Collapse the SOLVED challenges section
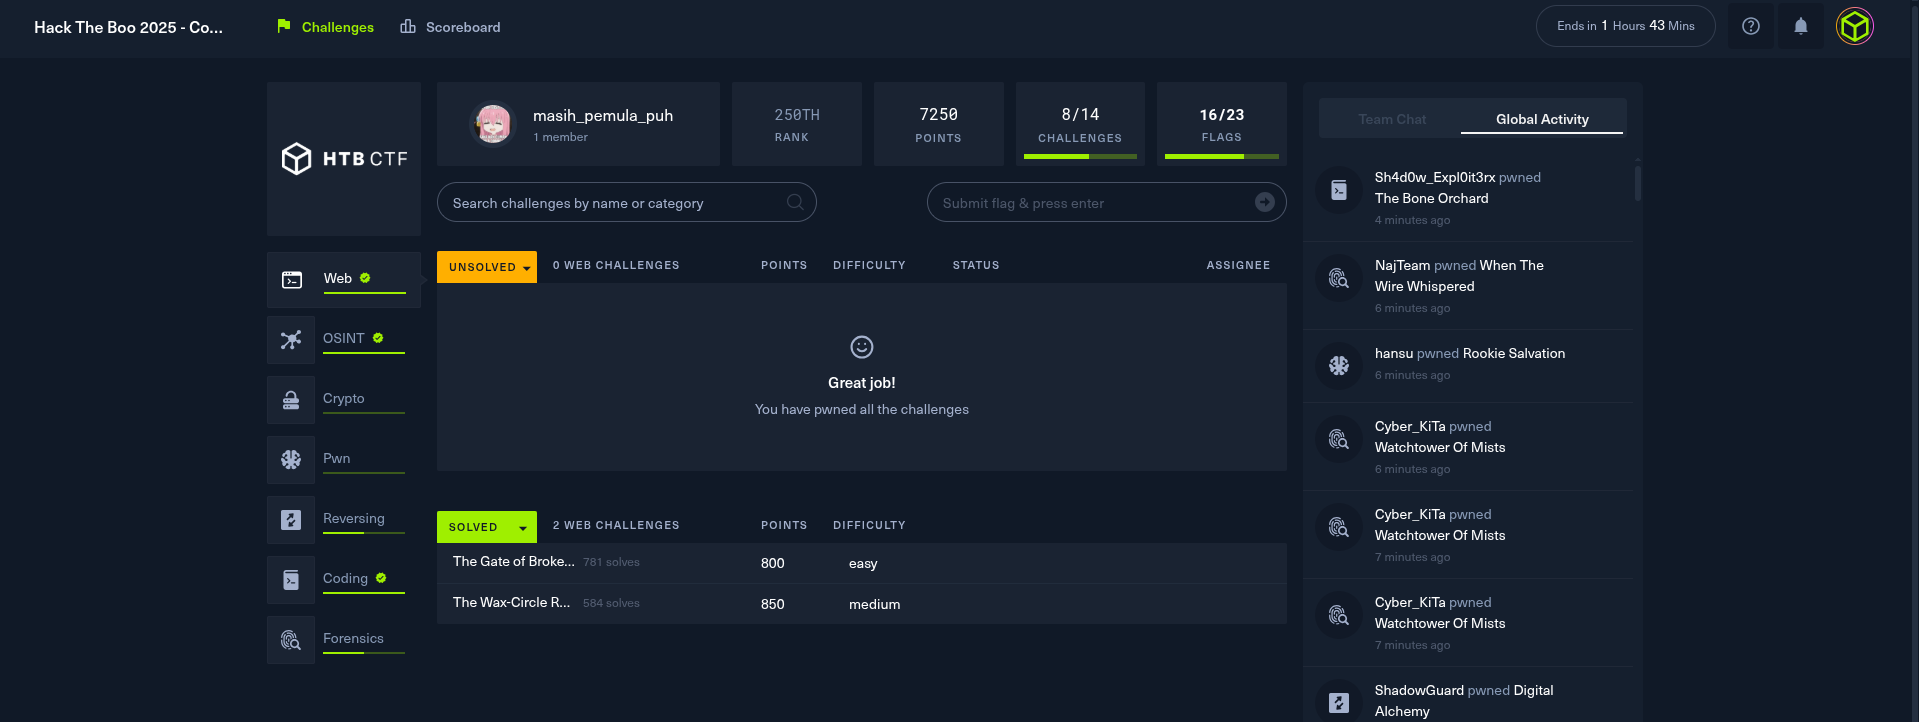Screen dimensions: 1919x722 pos(487,527)
